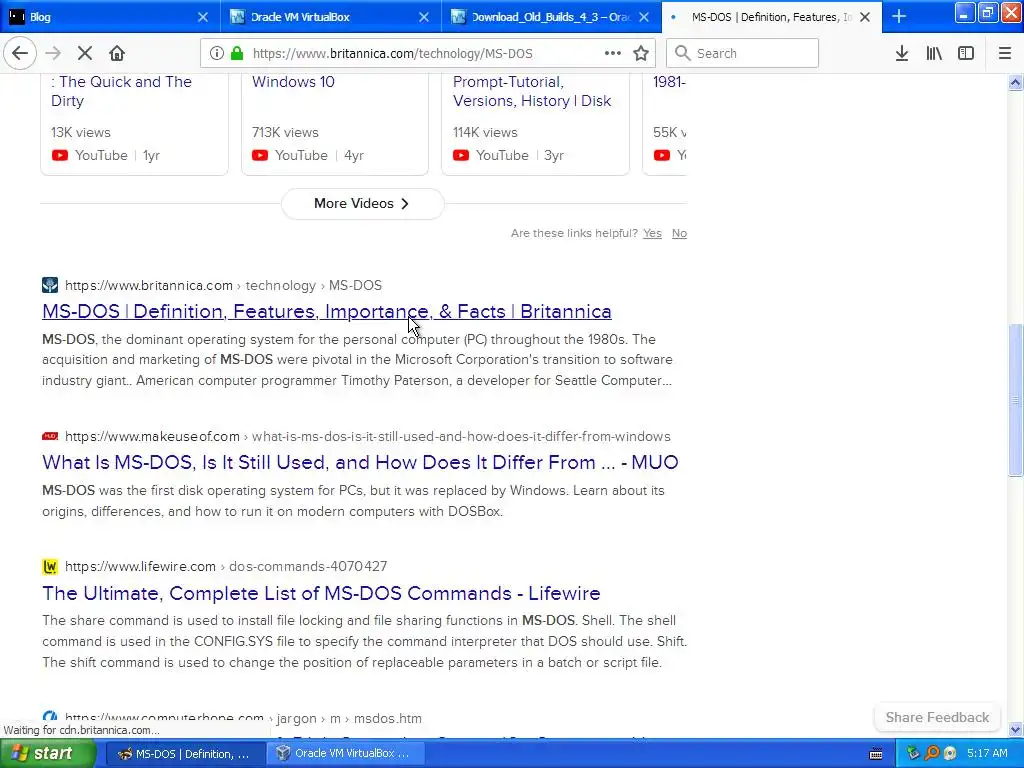Click the Search box in toolbar
Image resolution: width=1024 pixels, height=768 pixels.
[742, 54]
